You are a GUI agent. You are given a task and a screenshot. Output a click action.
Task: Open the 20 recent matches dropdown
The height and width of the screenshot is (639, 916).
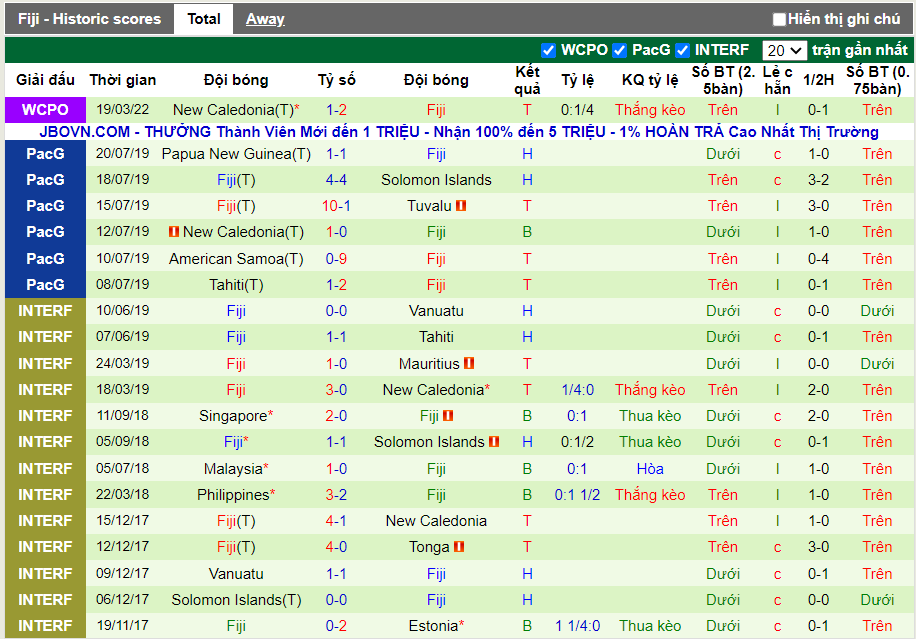(784, 51)
